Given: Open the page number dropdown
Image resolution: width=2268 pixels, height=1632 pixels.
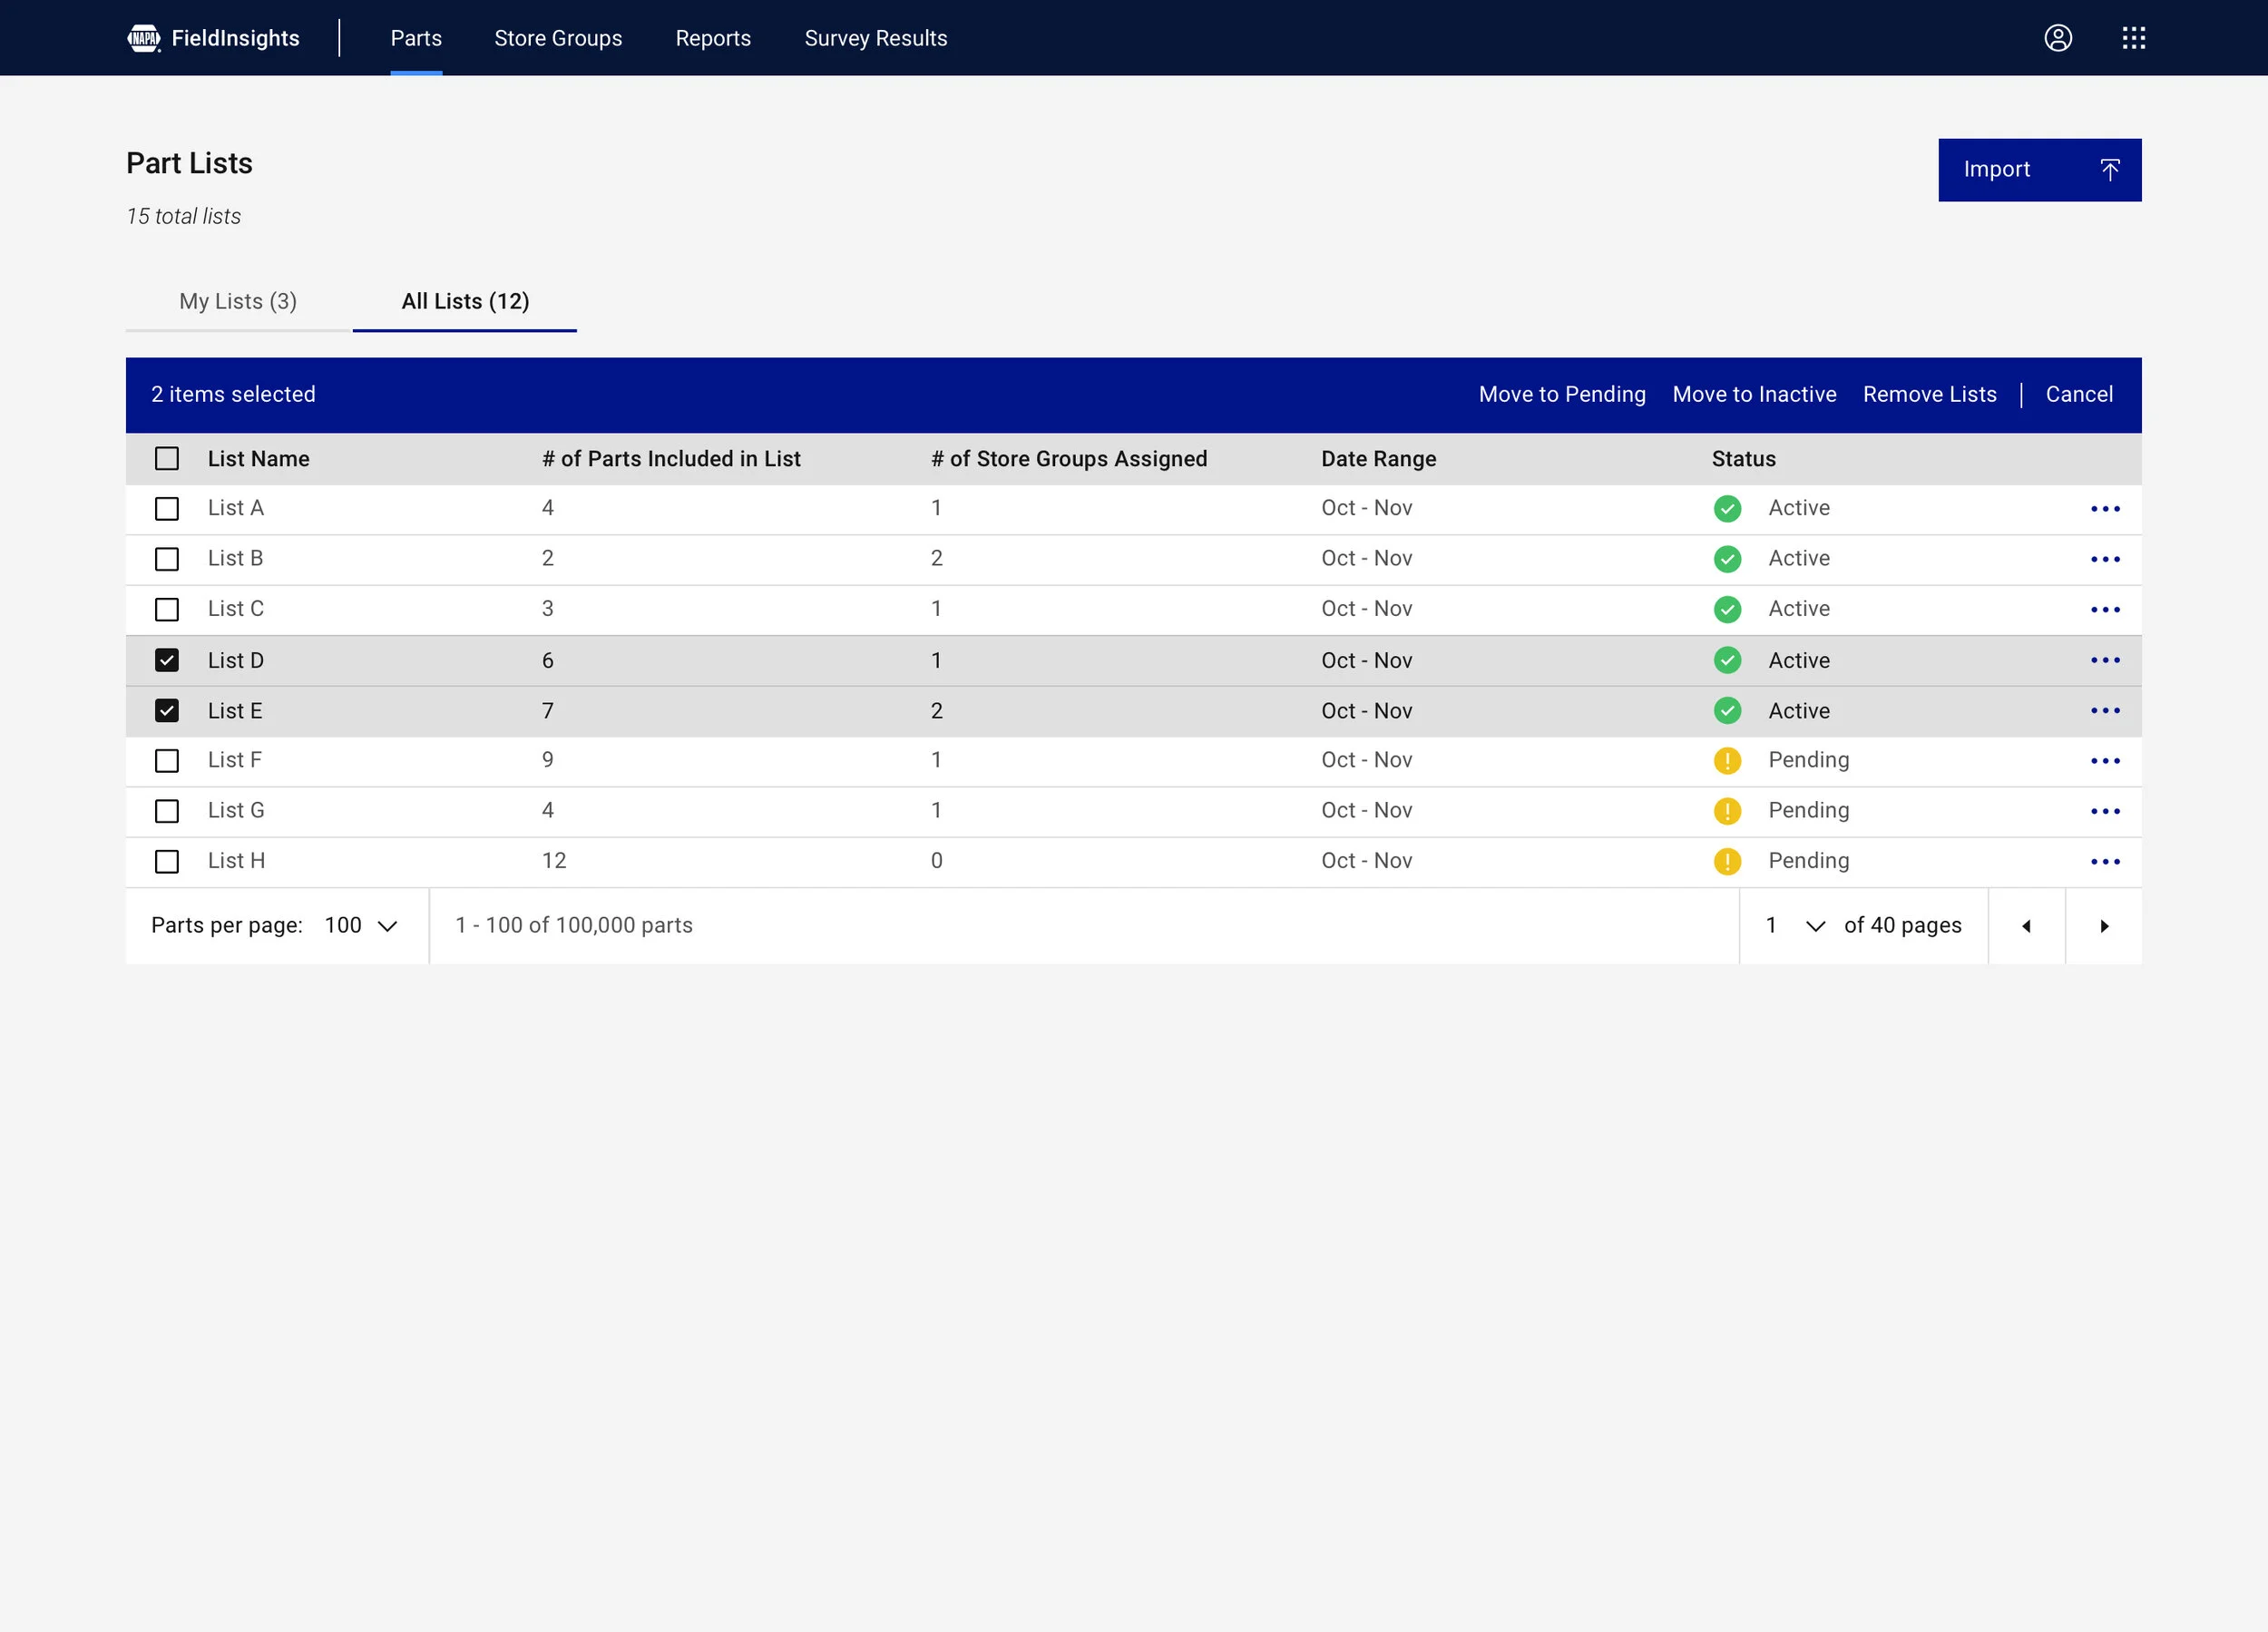Looking at the screenshot, I should pos(1795,926).
